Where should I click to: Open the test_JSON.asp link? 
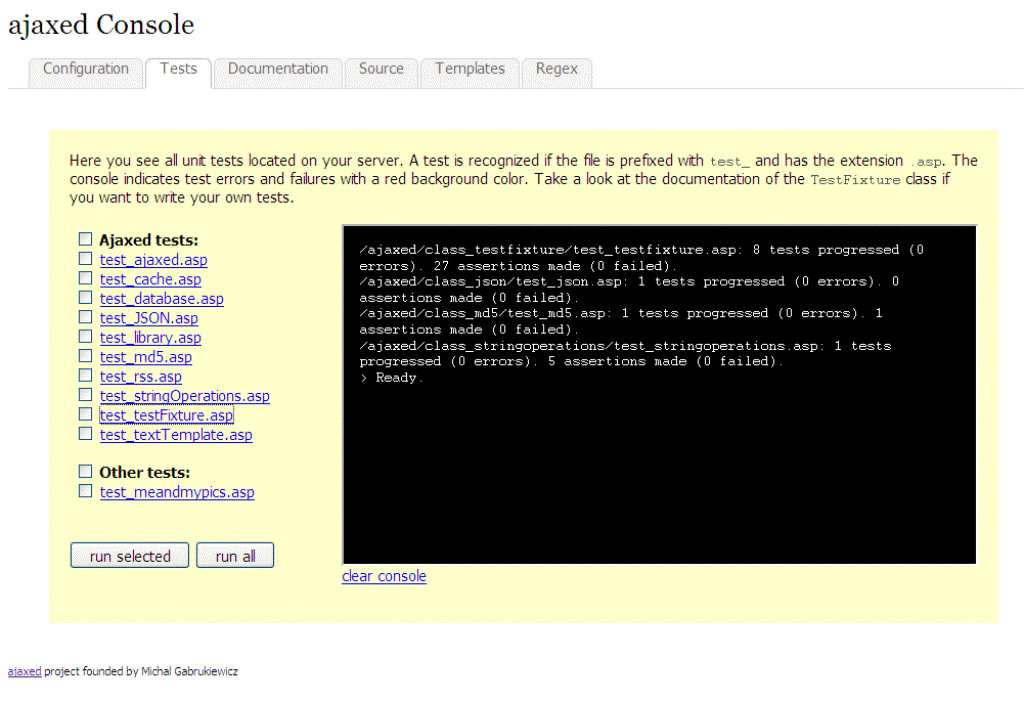click(x=149, y=318)
